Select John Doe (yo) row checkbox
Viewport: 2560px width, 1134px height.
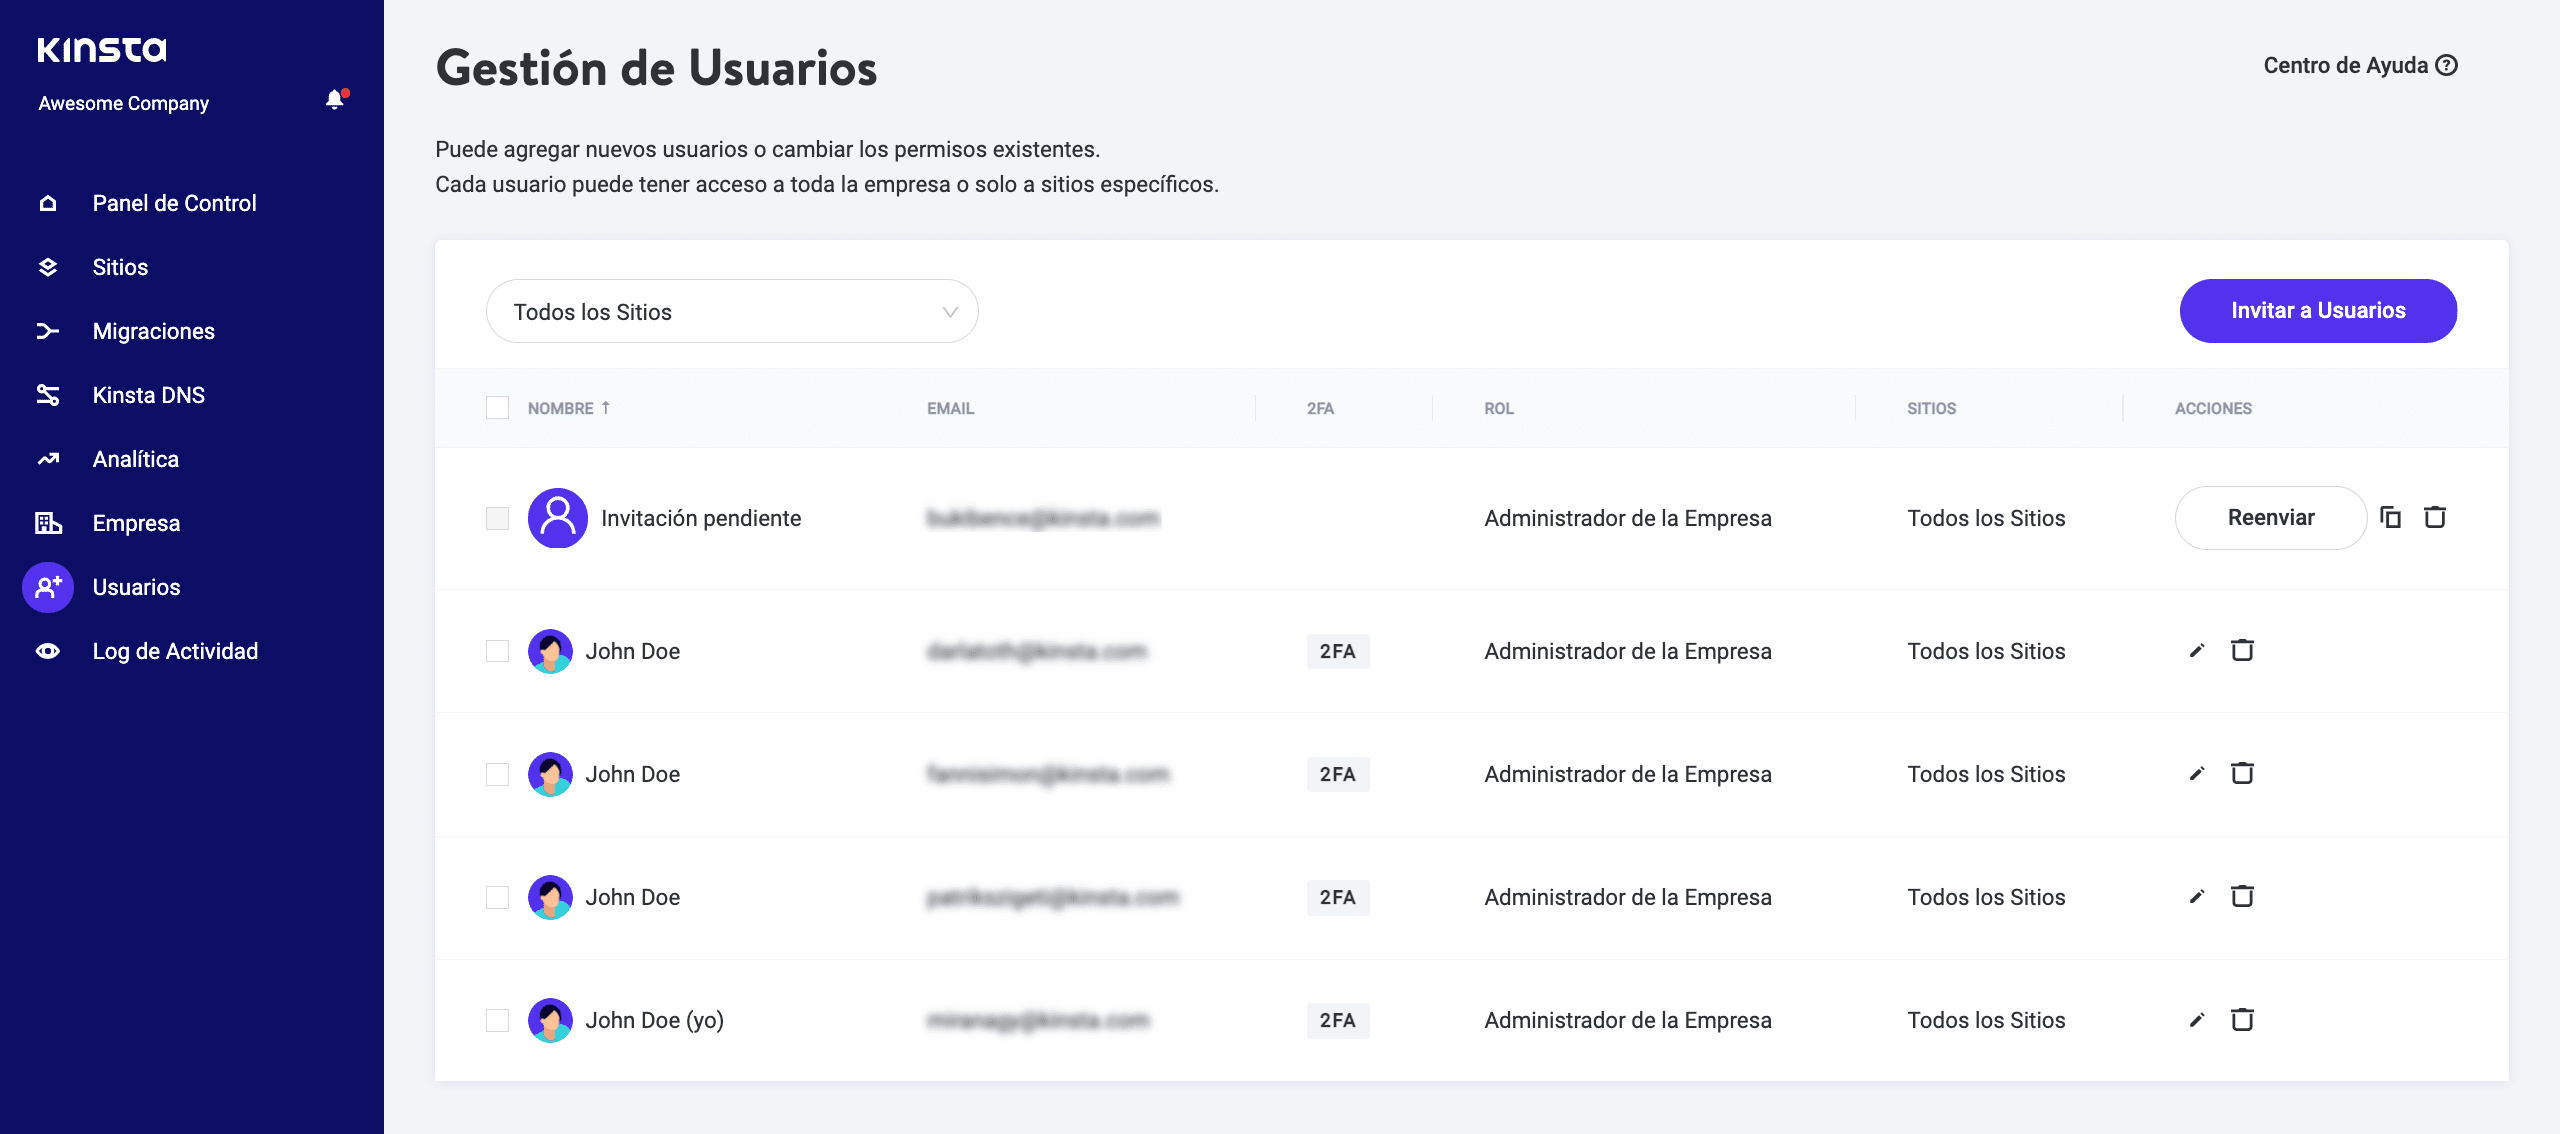pos(497,1020)
